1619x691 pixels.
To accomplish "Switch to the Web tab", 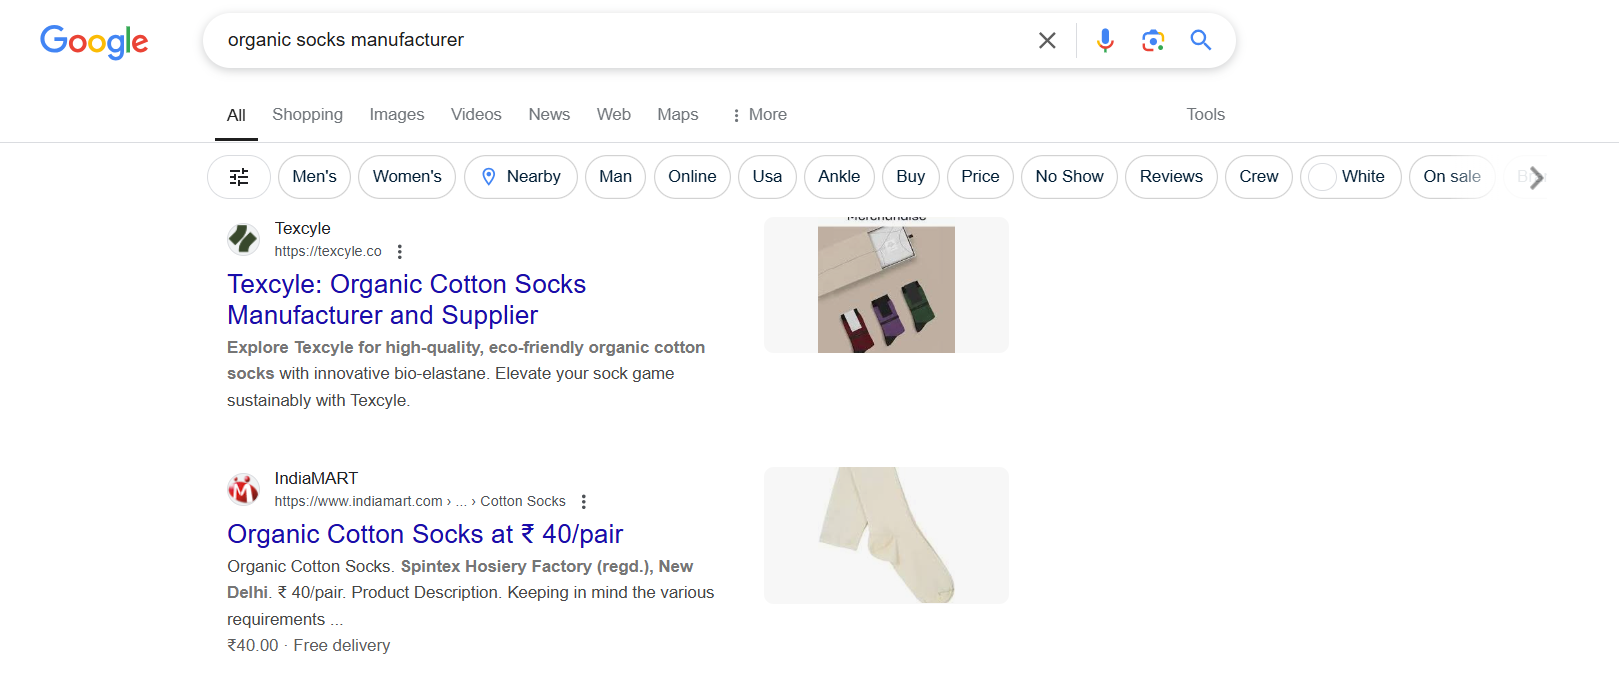I will [x=614, y=115].
